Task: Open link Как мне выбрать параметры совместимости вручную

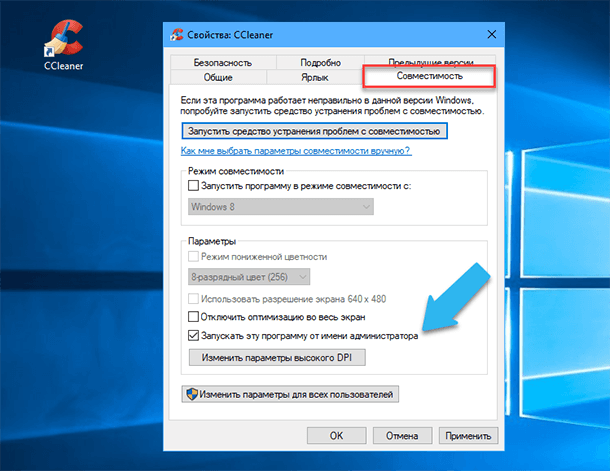Action: pos(296,151)
